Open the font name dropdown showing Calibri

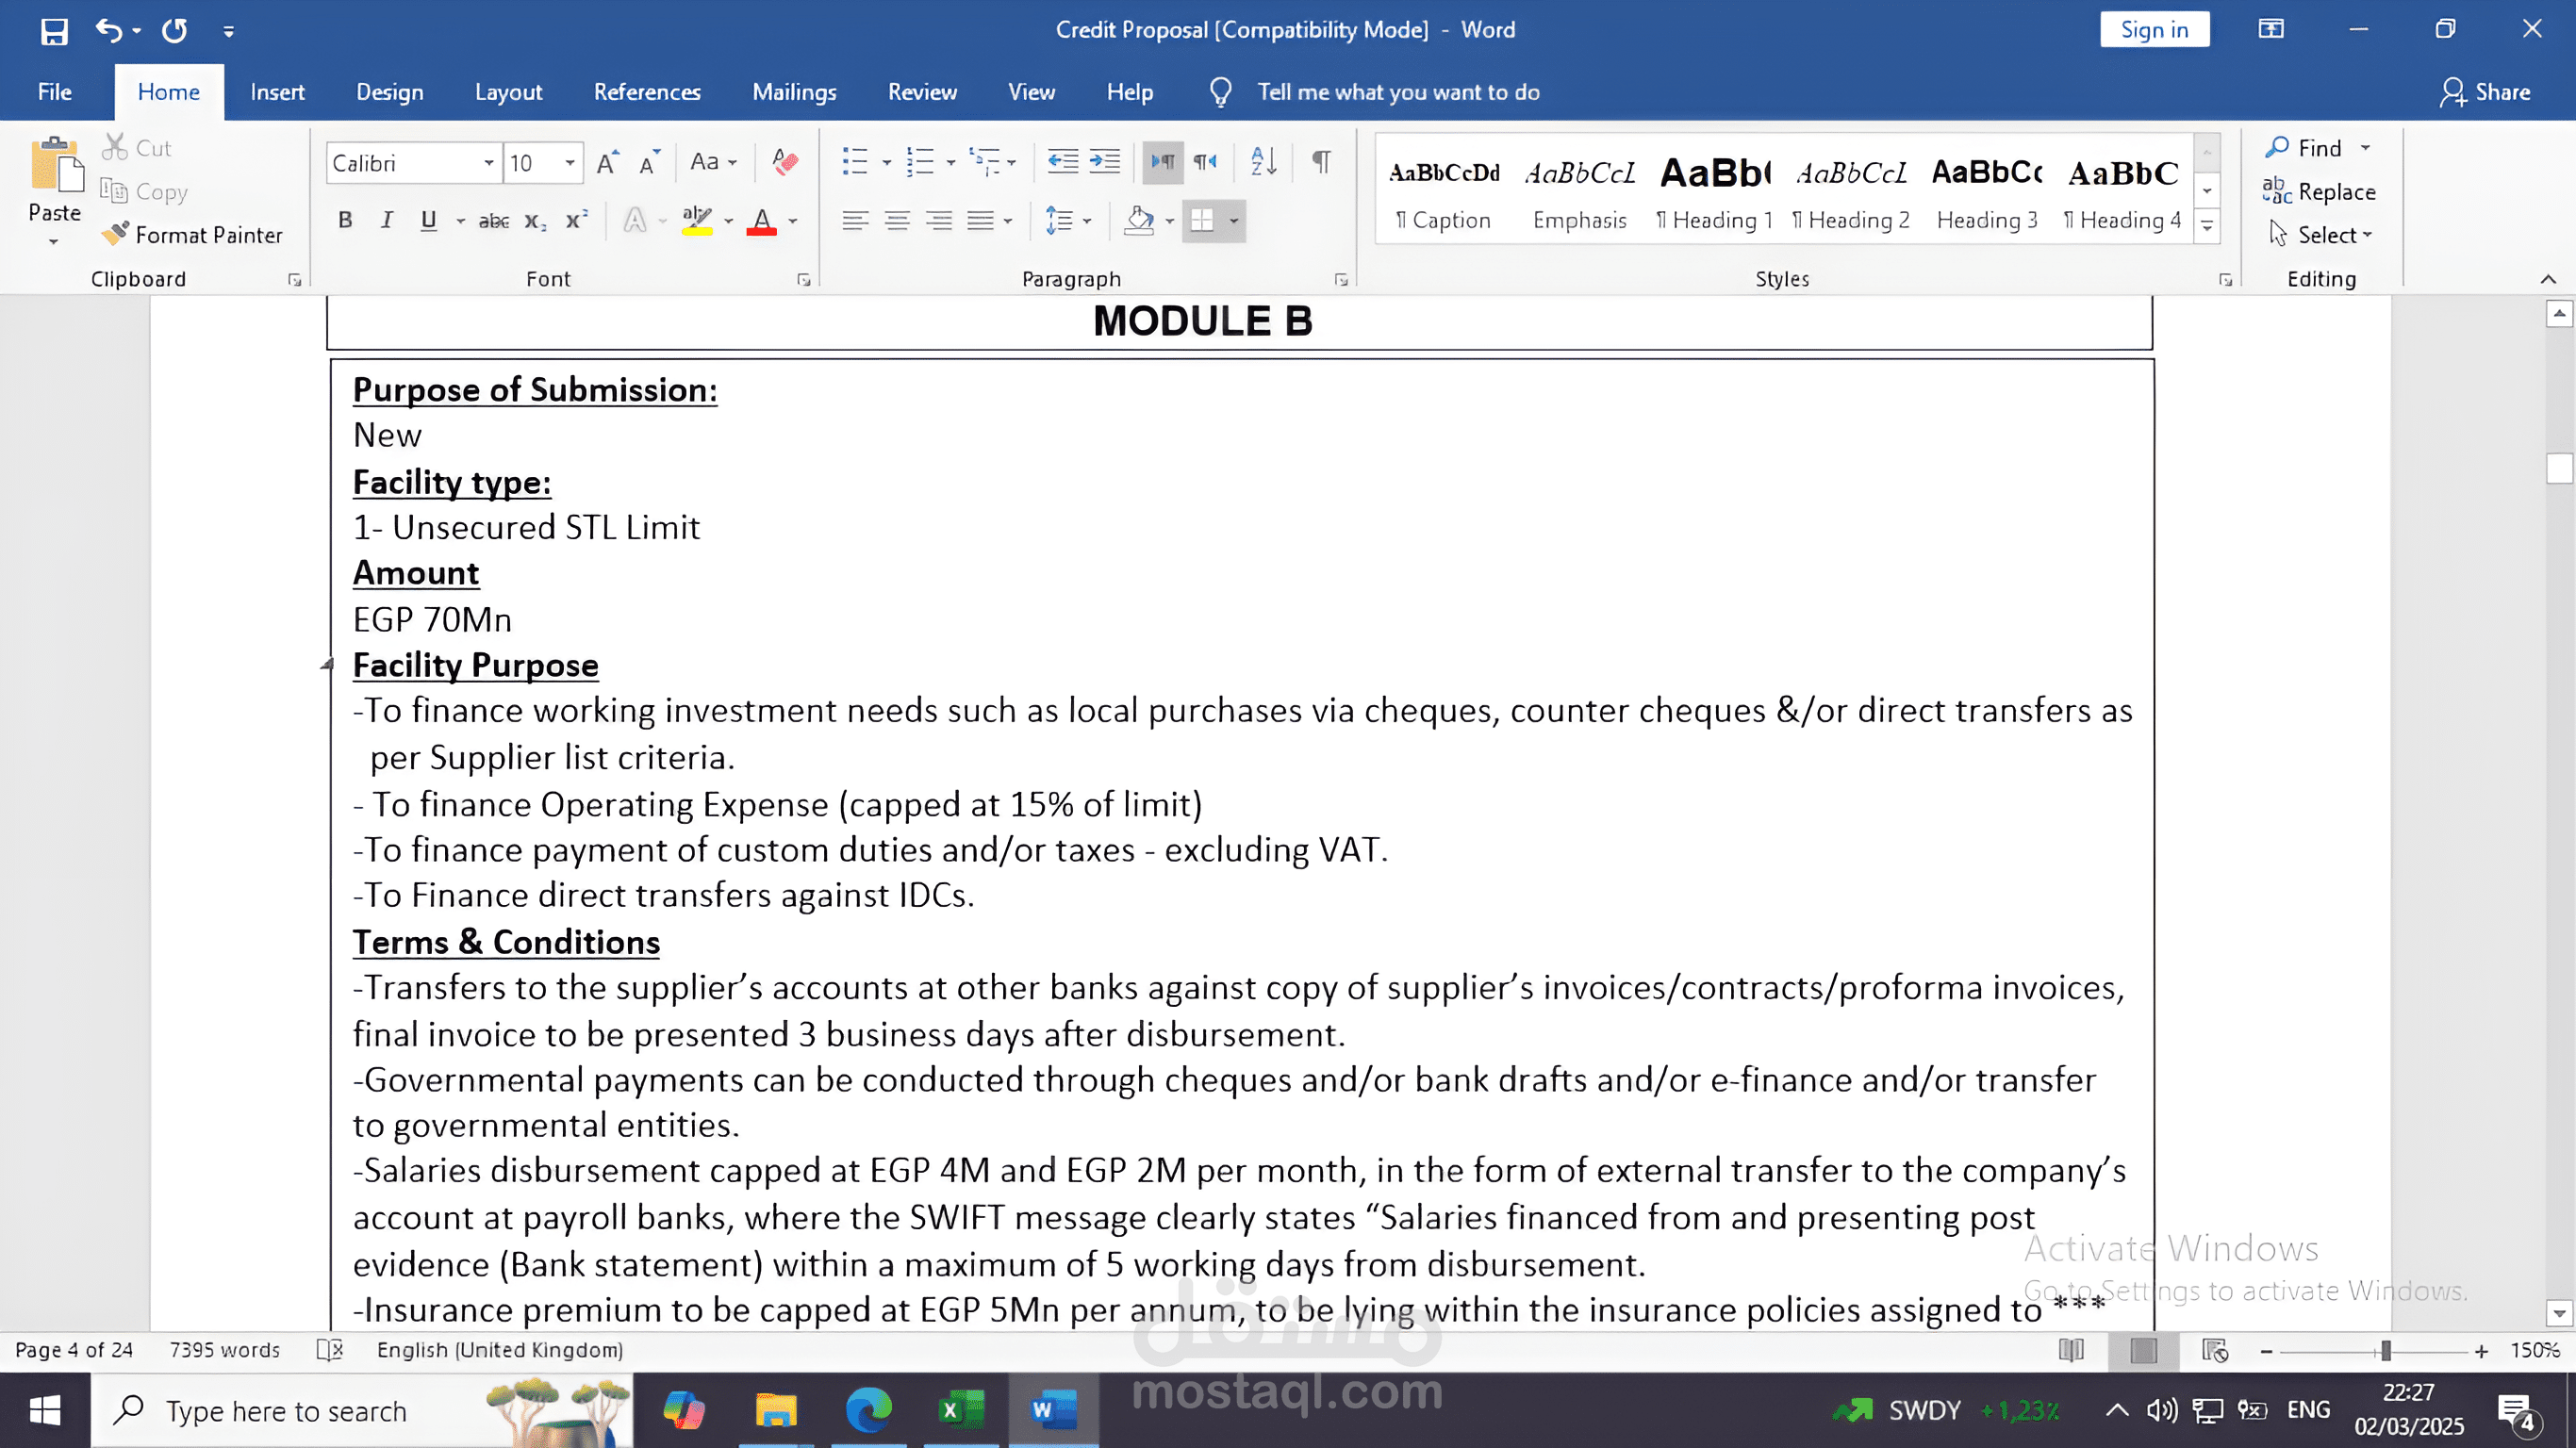(488, 163)
